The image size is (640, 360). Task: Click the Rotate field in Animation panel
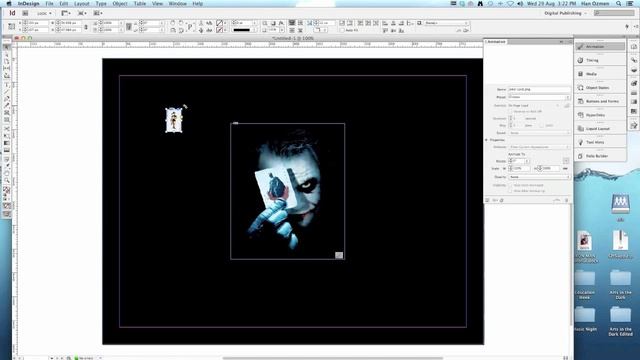tap(519, 161)
